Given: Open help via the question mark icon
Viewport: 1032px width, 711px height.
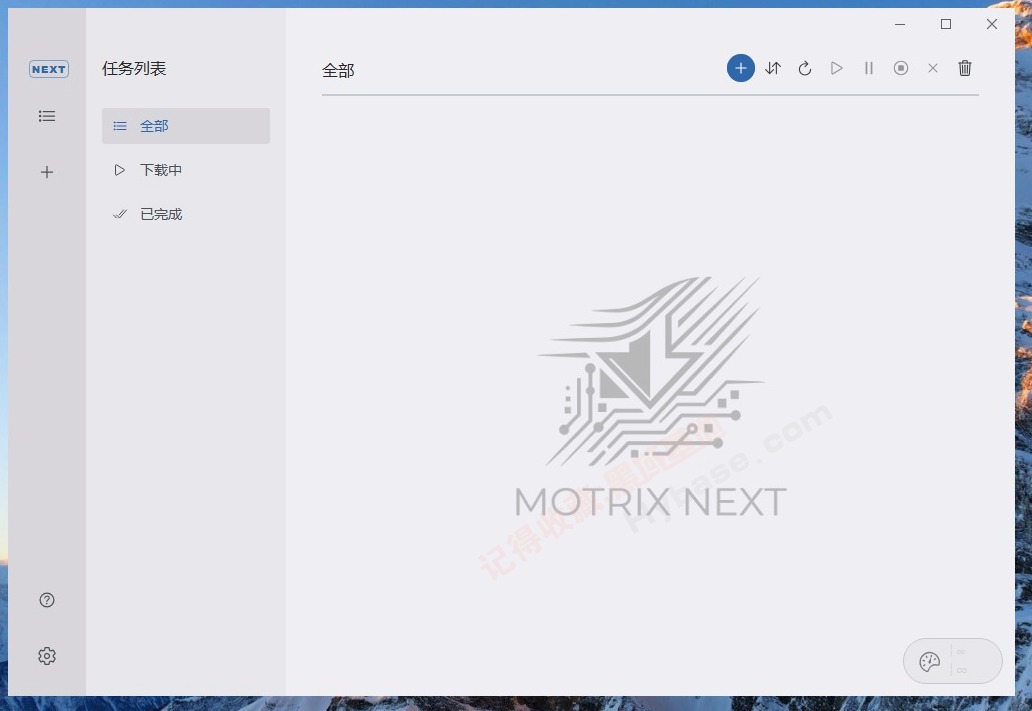Looking at the screenshot, I should (47, 599).
